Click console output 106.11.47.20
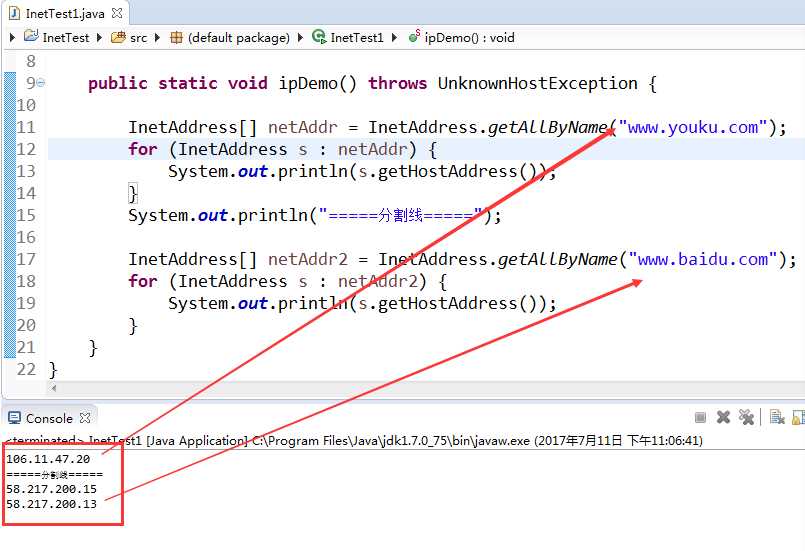The image size is (805, 551). (x=48, y=459)
